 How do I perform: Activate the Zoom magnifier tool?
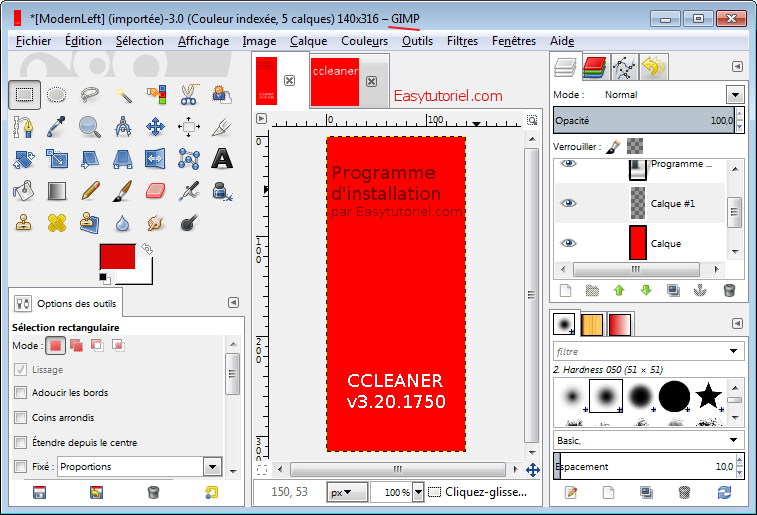tap(90, 127)
